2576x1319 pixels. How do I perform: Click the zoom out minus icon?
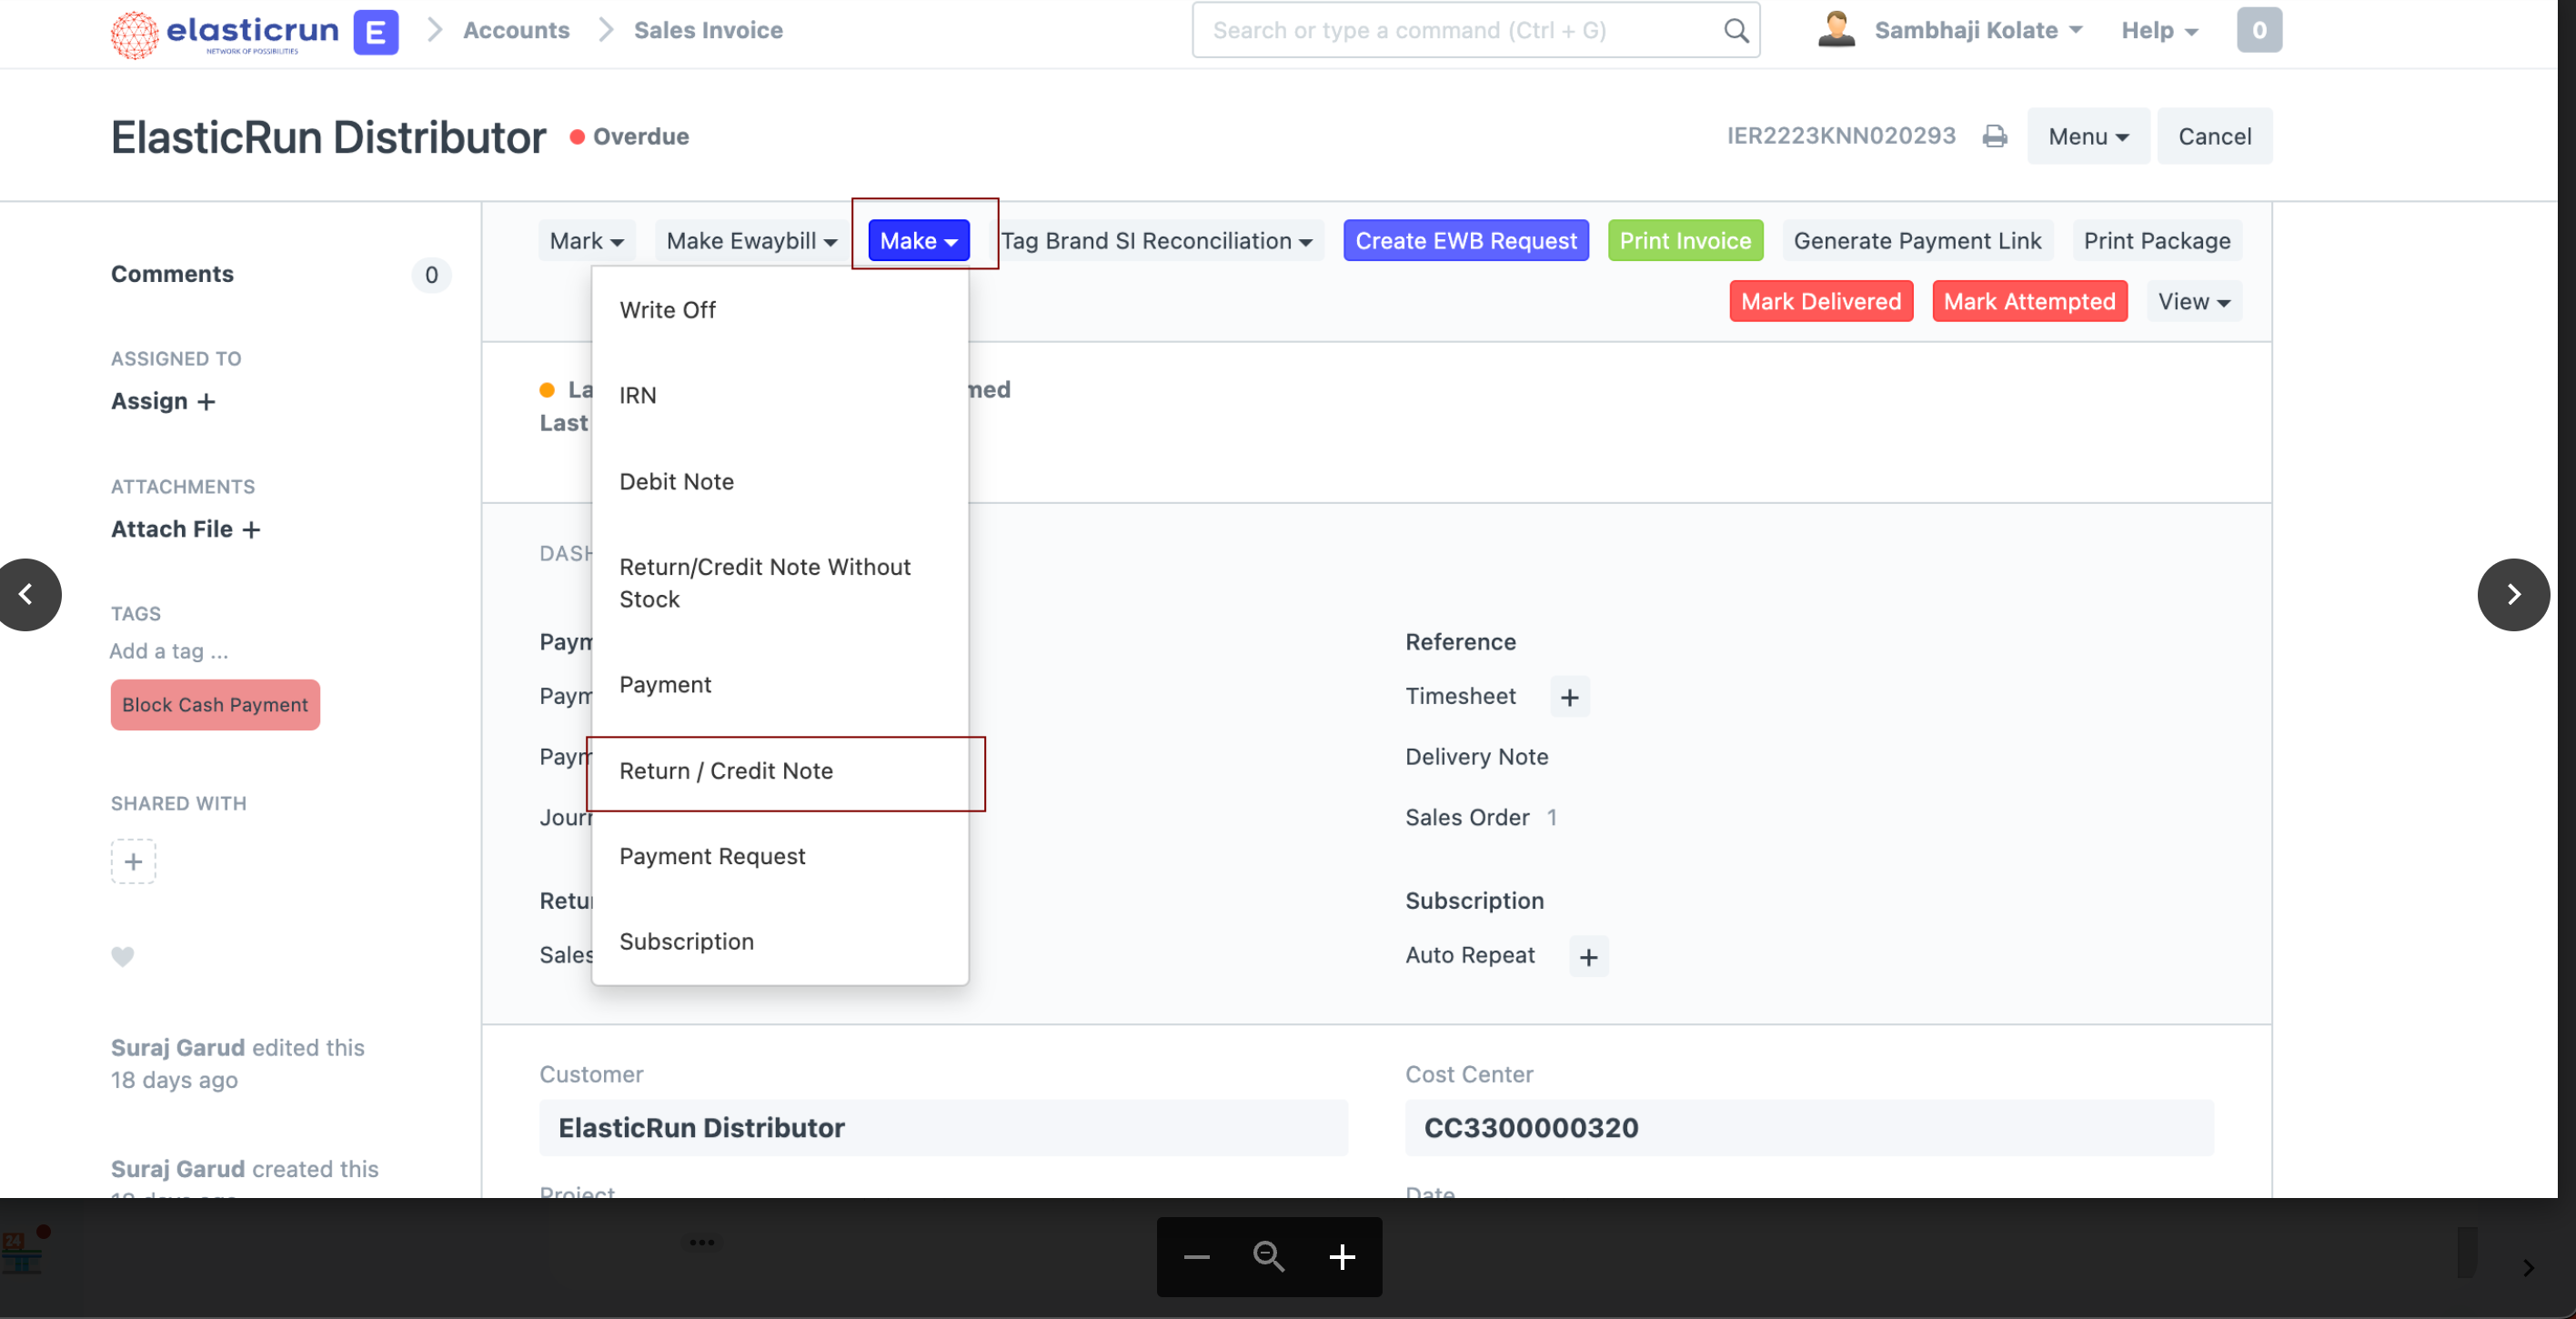[x=1196, y=1257]
